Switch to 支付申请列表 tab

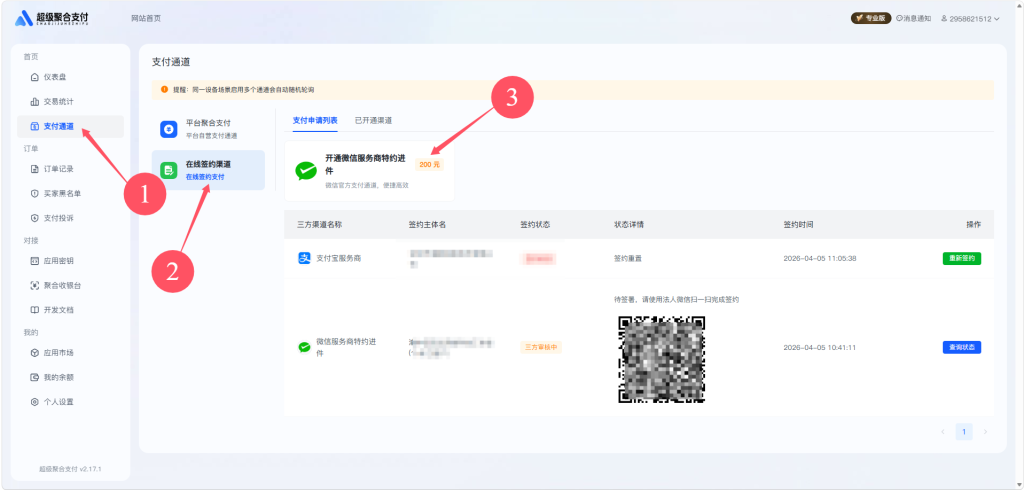tap(315, 120)
